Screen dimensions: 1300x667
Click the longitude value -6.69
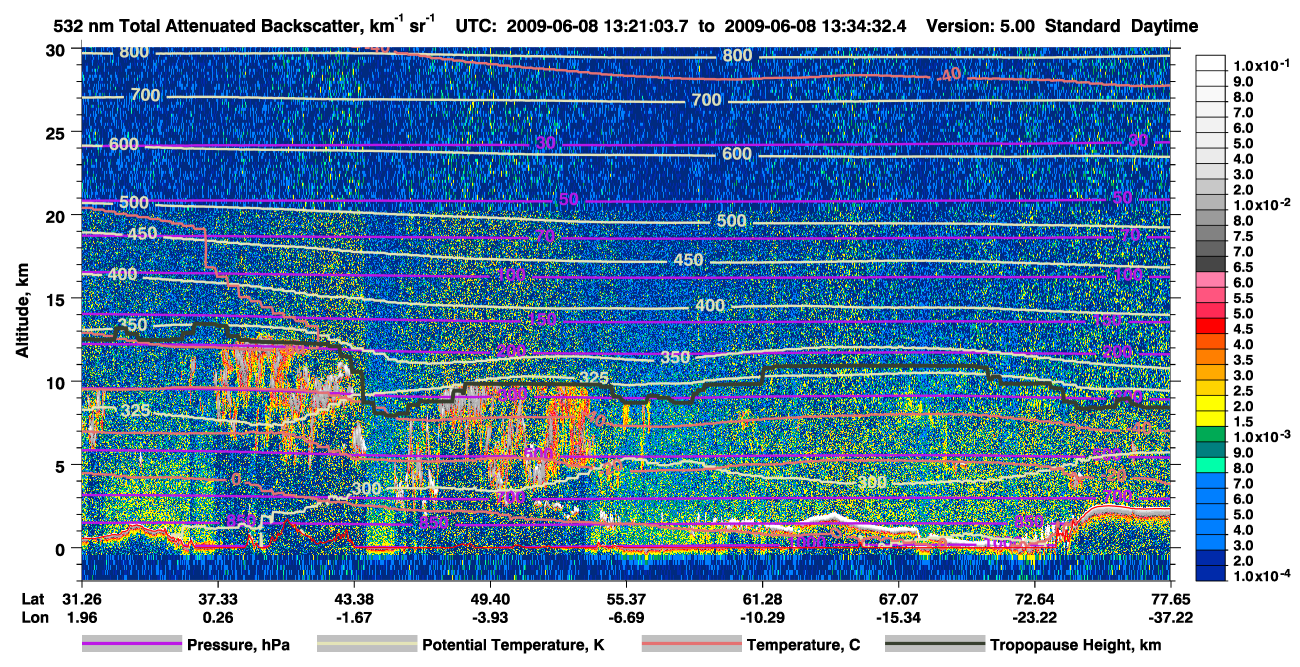(625, 617)
